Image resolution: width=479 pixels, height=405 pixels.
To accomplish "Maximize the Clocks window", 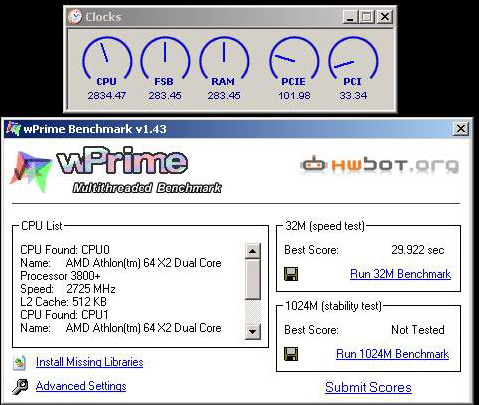I will (367, 17).
